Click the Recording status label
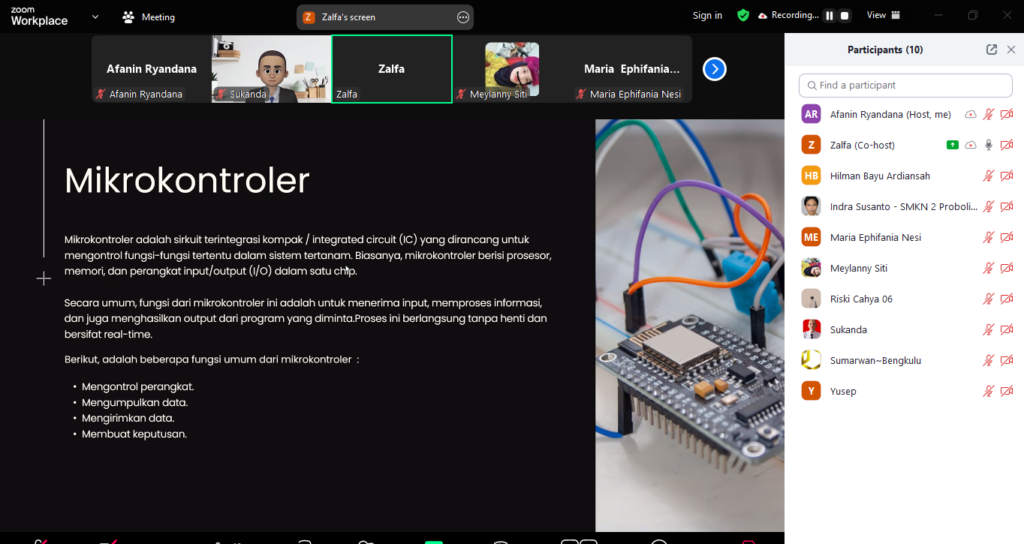Viewport: 1024px width, 544px height. [794, 15]
